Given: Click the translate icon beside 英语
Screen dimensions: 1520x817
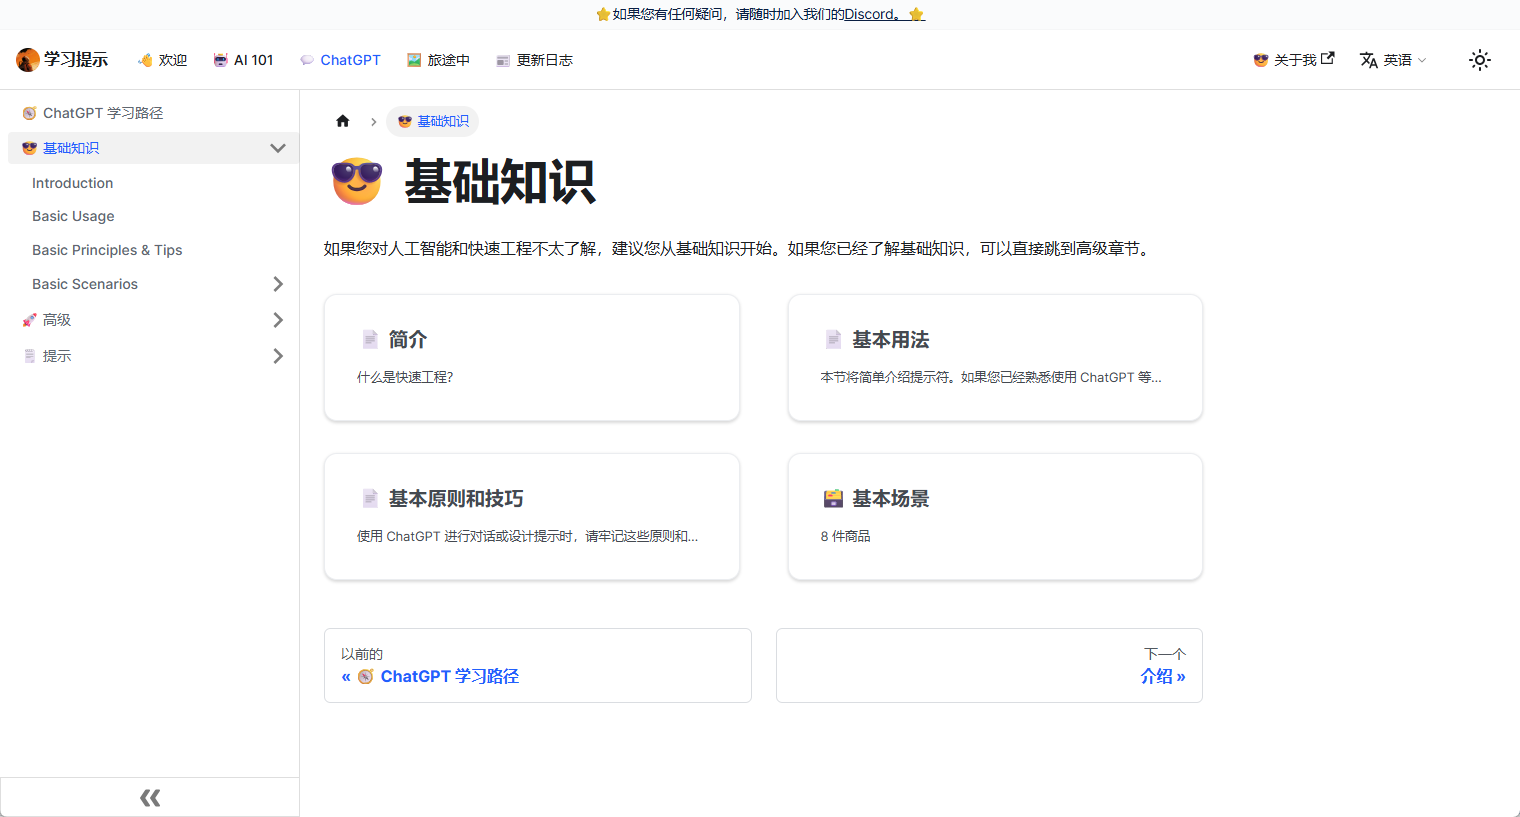Looking at the screenshot, I should 1369,60.
